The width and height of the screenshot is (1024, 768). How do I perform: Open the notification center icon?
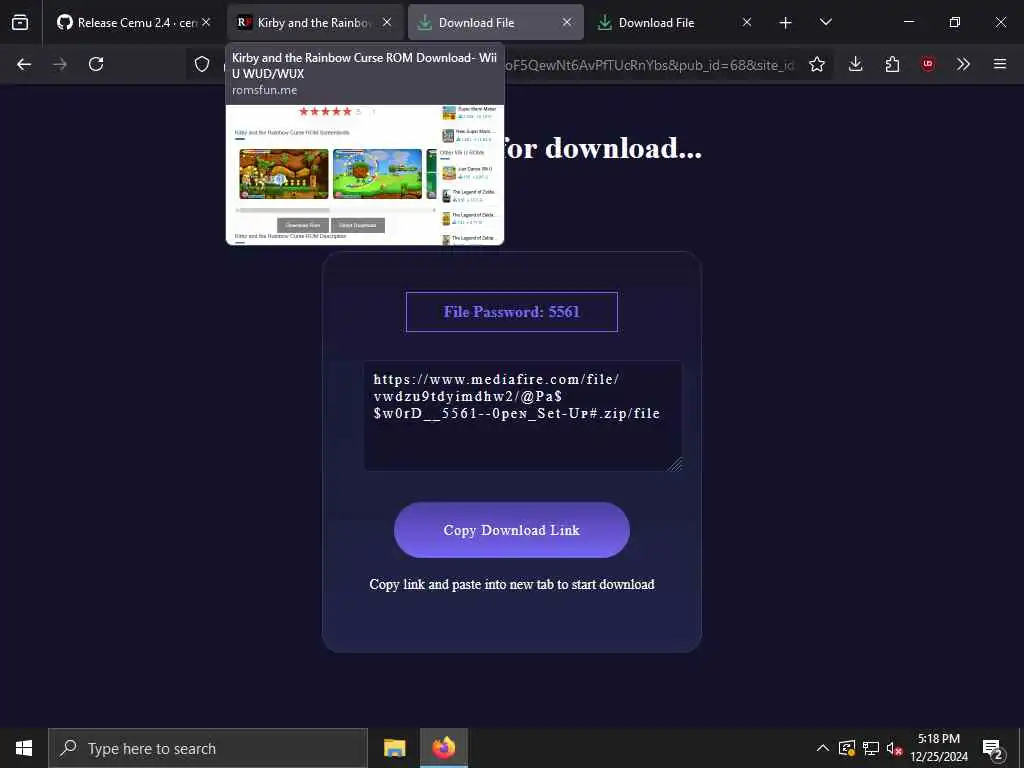[x=993, y=748]
